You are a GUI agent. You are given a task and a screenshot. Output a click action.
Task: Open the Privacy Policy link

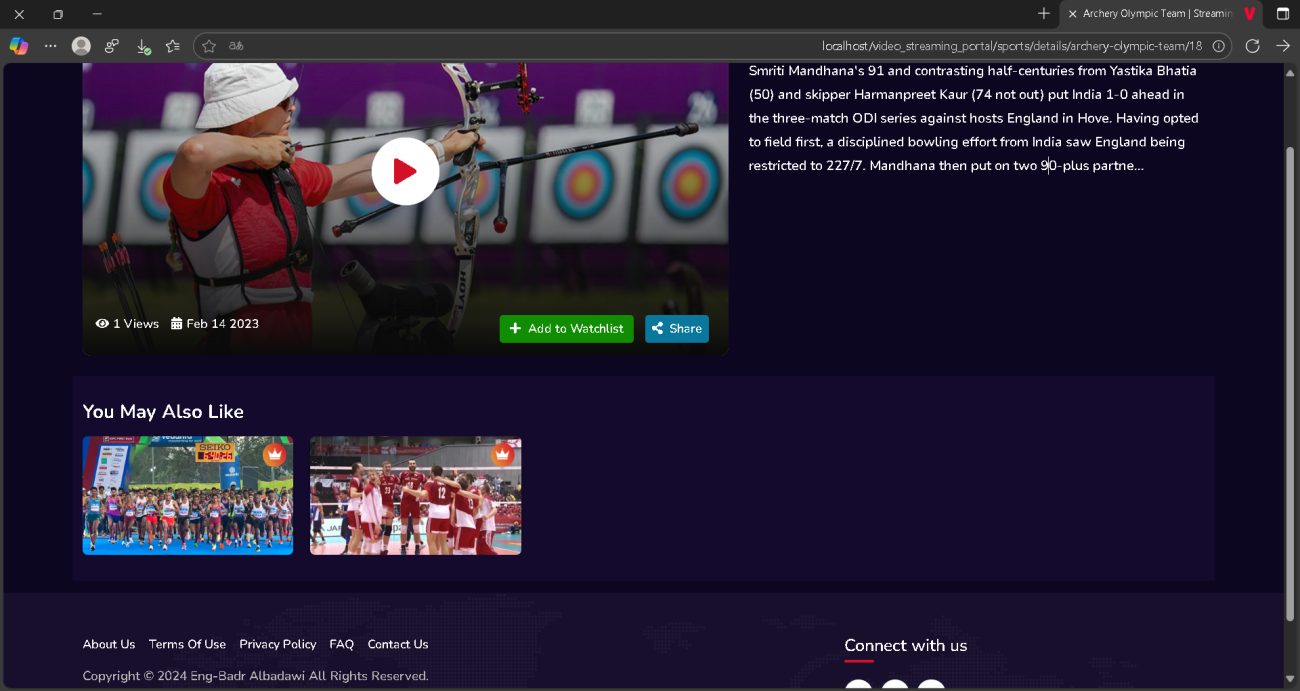(278, 644)
